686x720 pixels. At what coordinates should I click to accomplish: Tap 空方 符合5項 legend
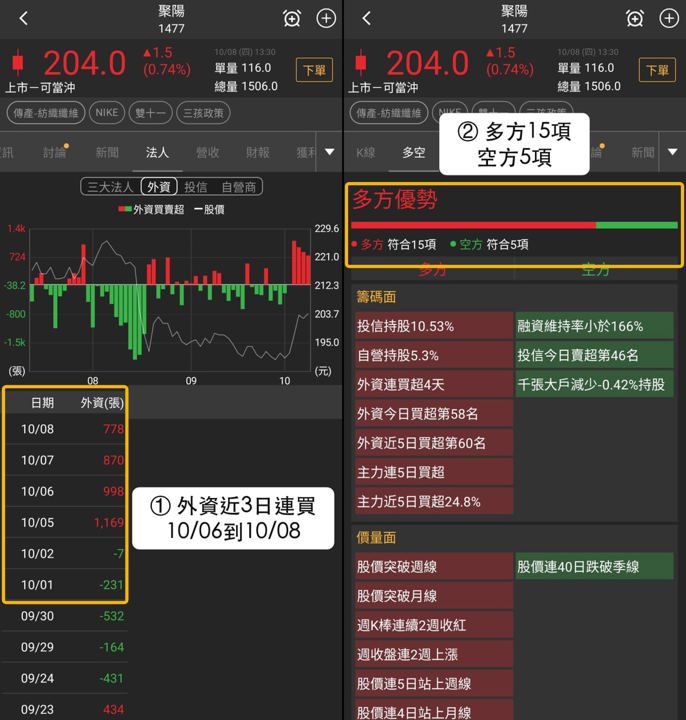click(x=489, y=244)
